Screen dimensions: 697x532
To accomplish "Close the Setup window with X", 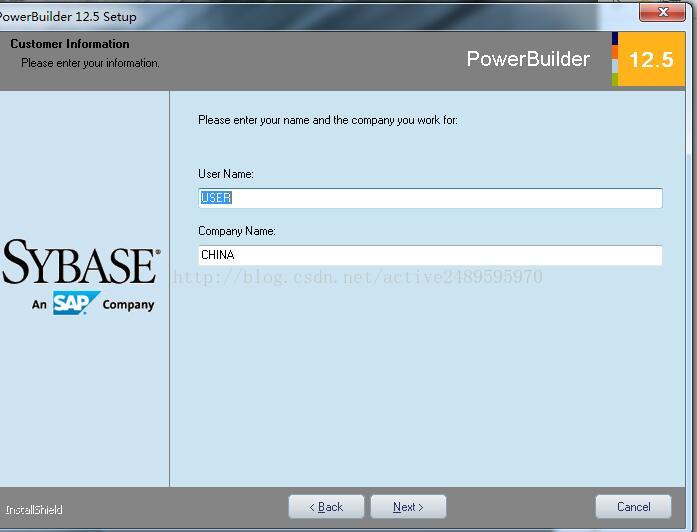I will [662, 12].
